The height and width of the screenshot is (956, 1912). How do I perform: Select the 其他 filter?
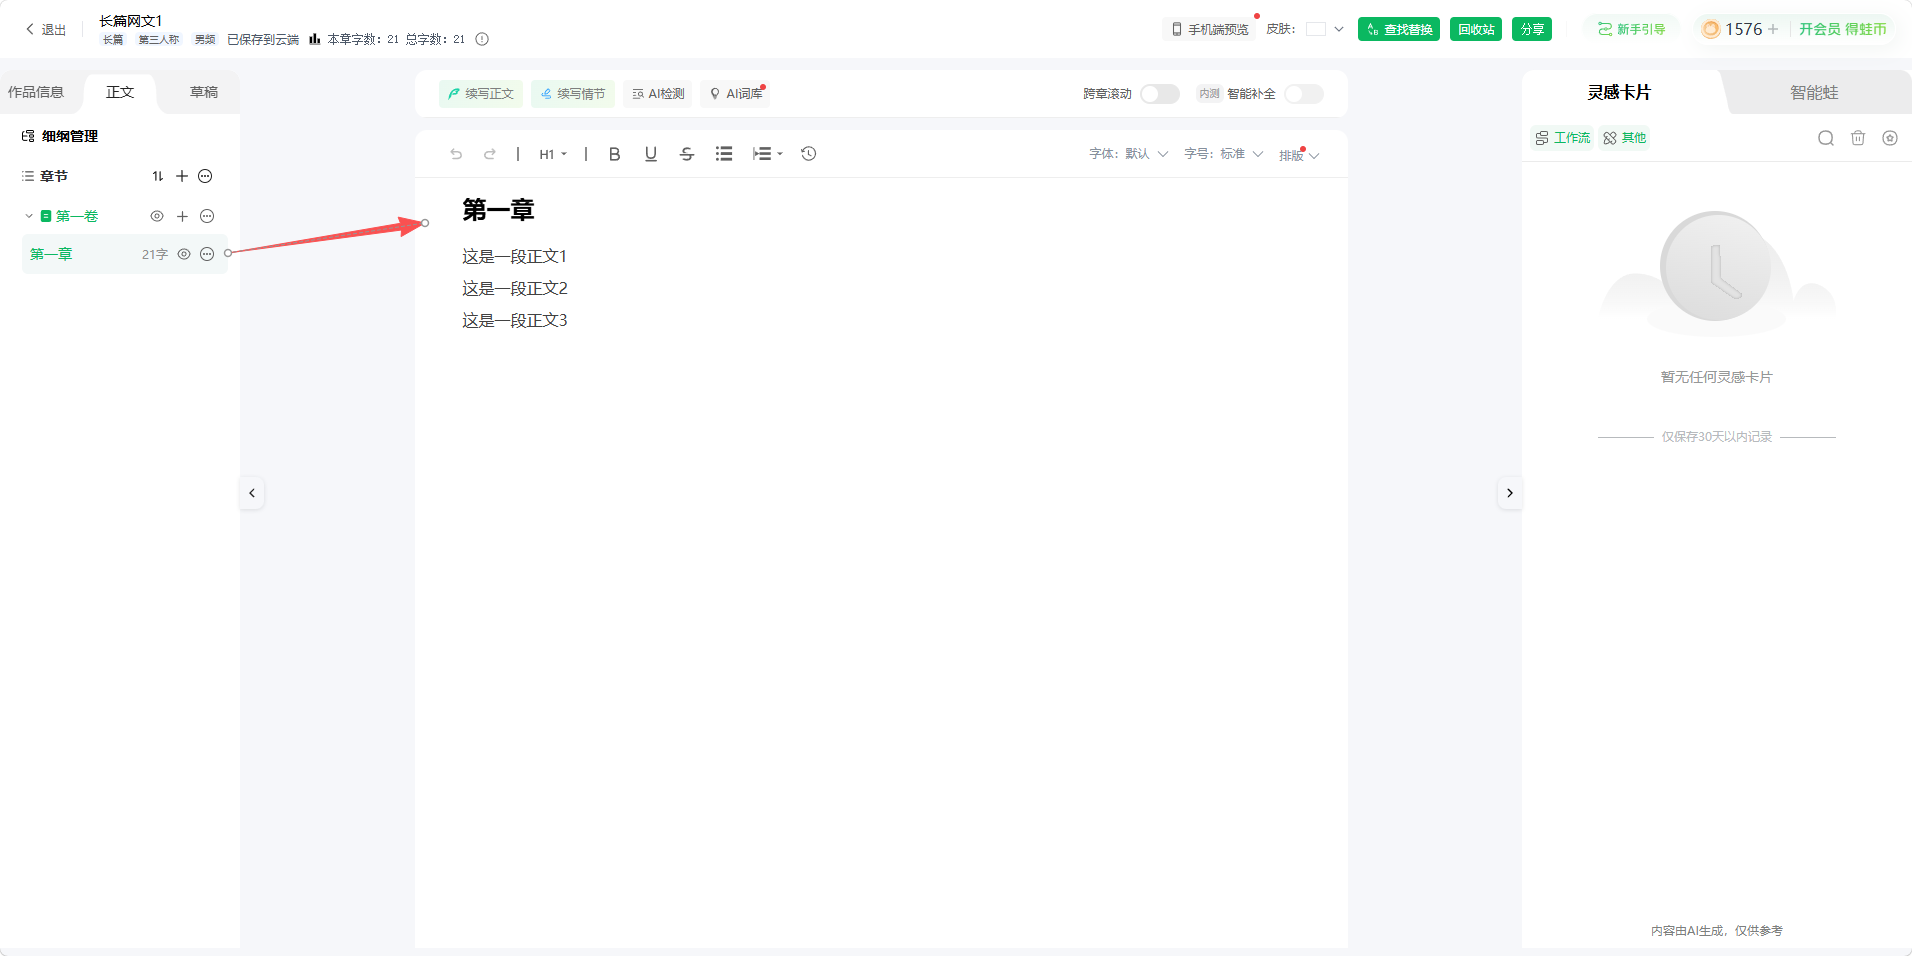pos(1624,138)
